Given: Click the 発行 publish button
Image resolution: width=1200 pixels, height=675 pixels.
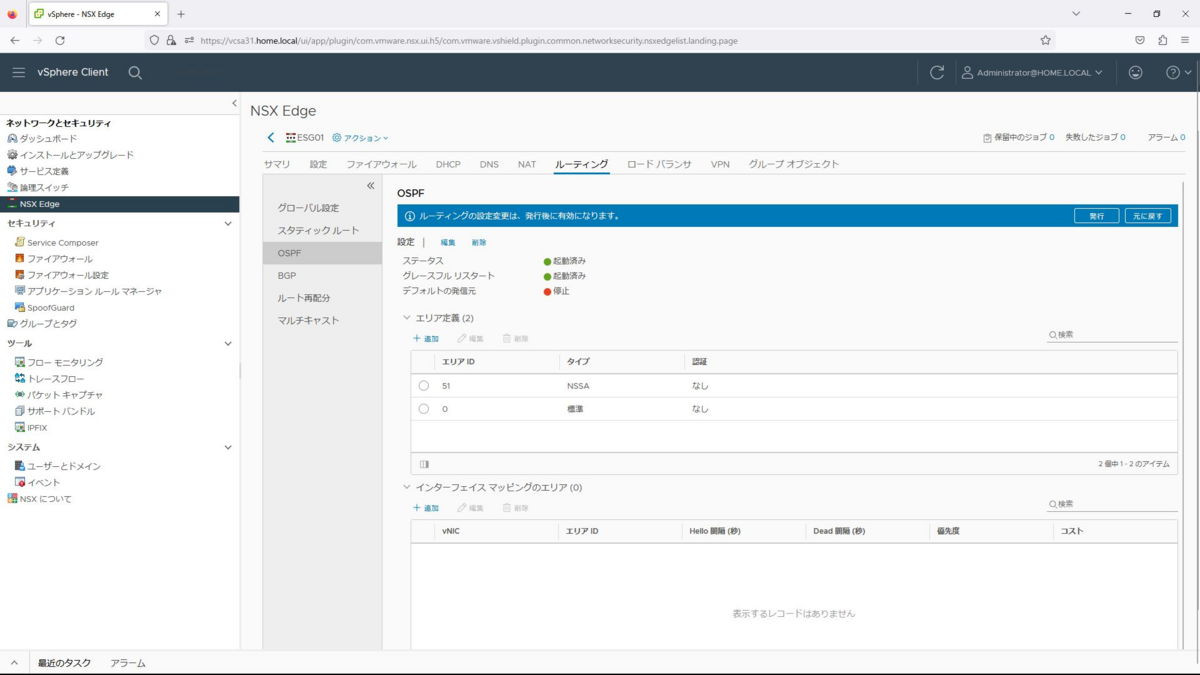Looking at the screenshot, I should click(1097, 216).
